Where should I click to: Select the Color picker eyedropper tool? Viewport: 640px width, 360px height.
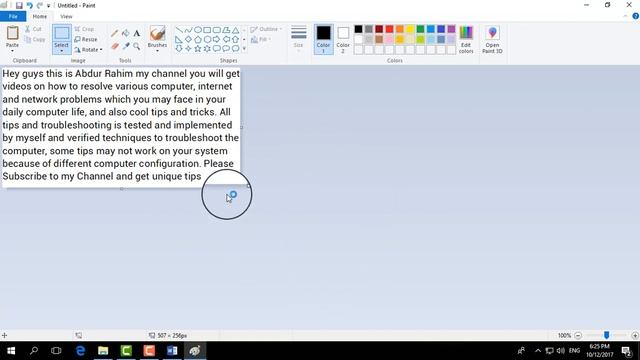pos(126,47)
